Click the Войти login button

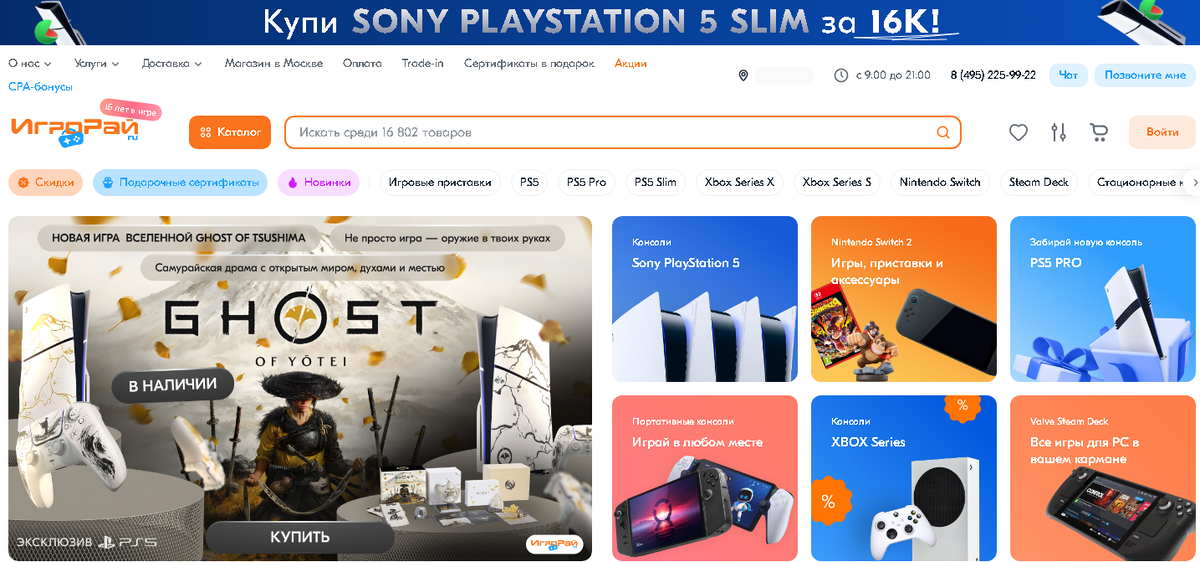point(1162,132)
